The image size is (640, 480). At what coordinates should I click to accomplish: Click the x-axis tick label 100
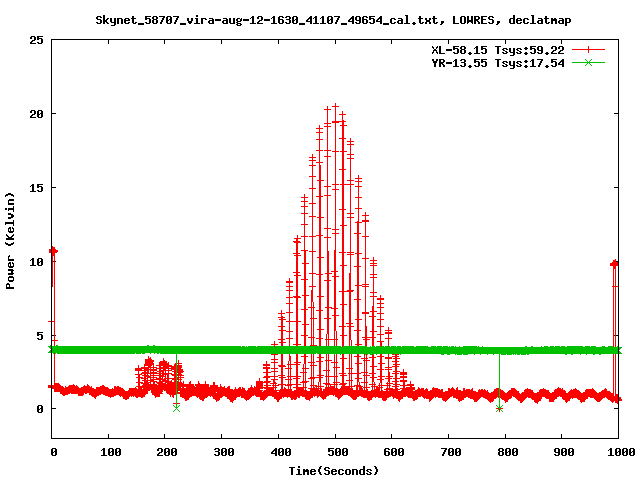(x=111, y=452)
